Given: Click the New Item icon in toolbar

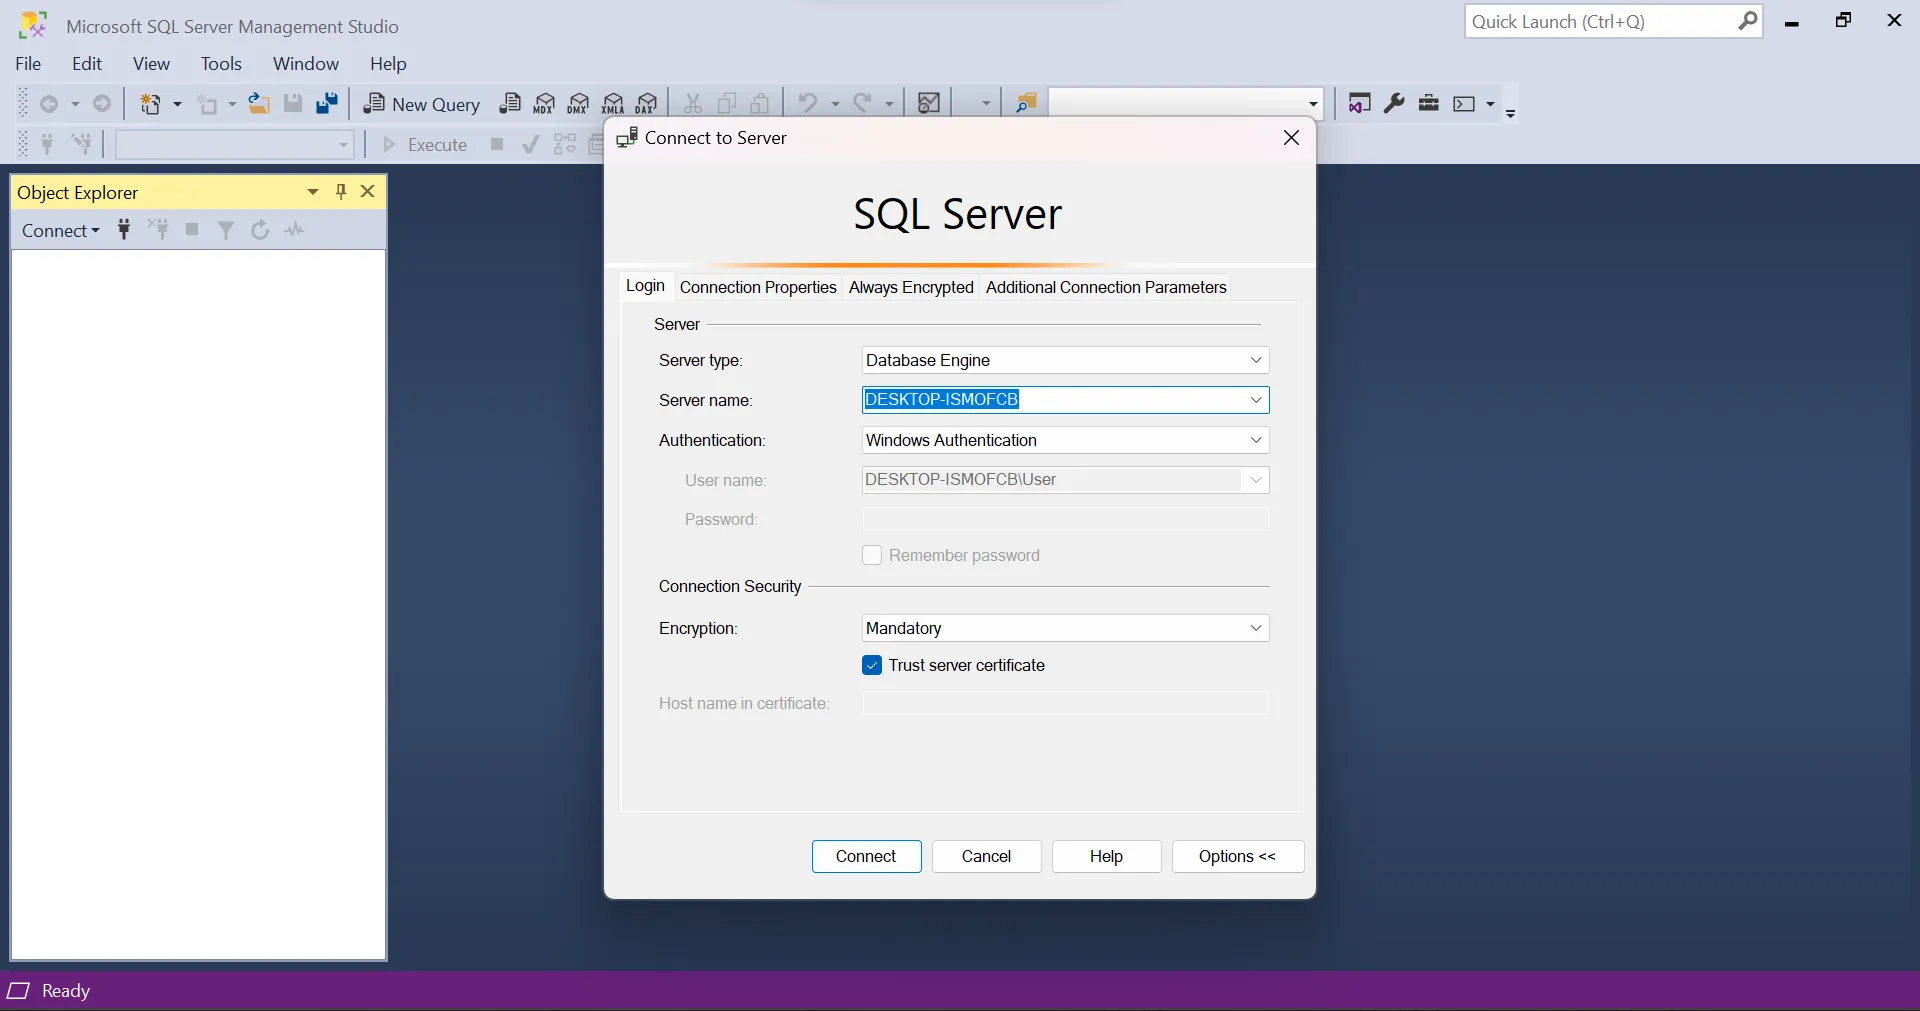Looking at the screenshot, I should pos(150,104).
